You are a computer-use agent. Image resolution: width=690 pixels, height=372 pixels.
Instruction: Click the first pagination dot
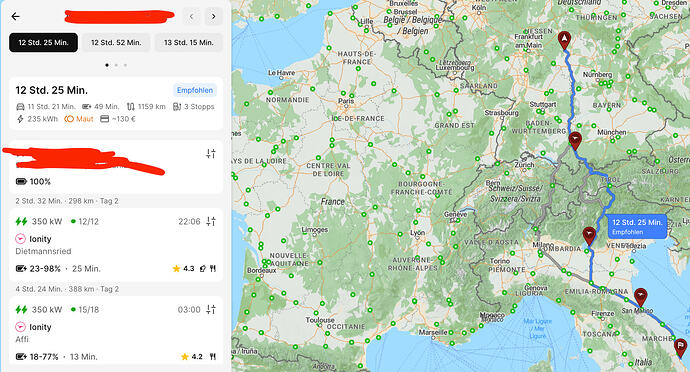[107, 65]
